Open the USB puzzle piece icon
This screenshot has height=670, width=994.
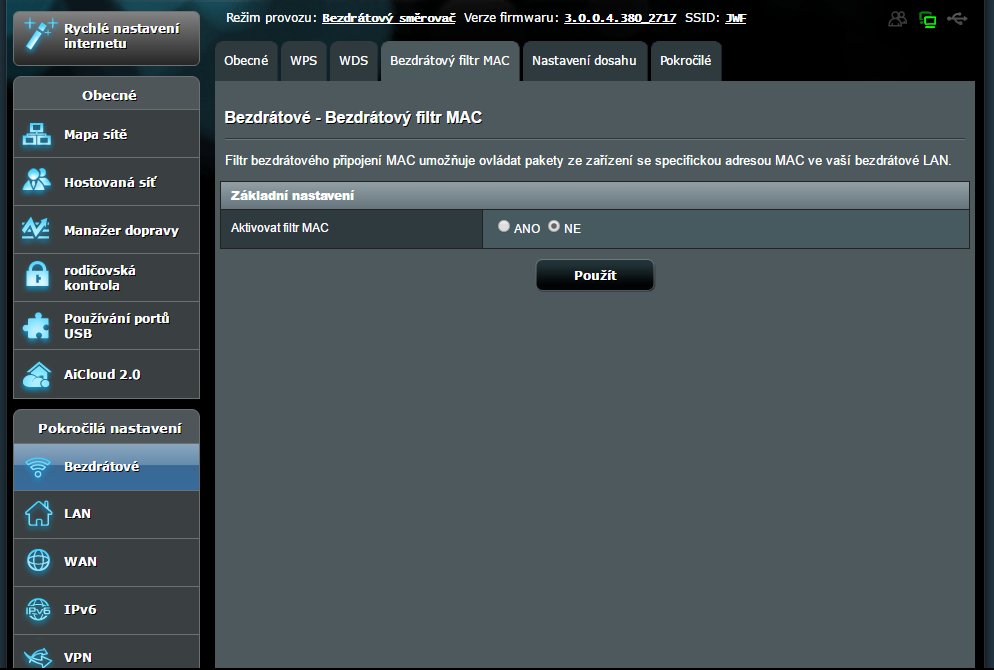37,326
